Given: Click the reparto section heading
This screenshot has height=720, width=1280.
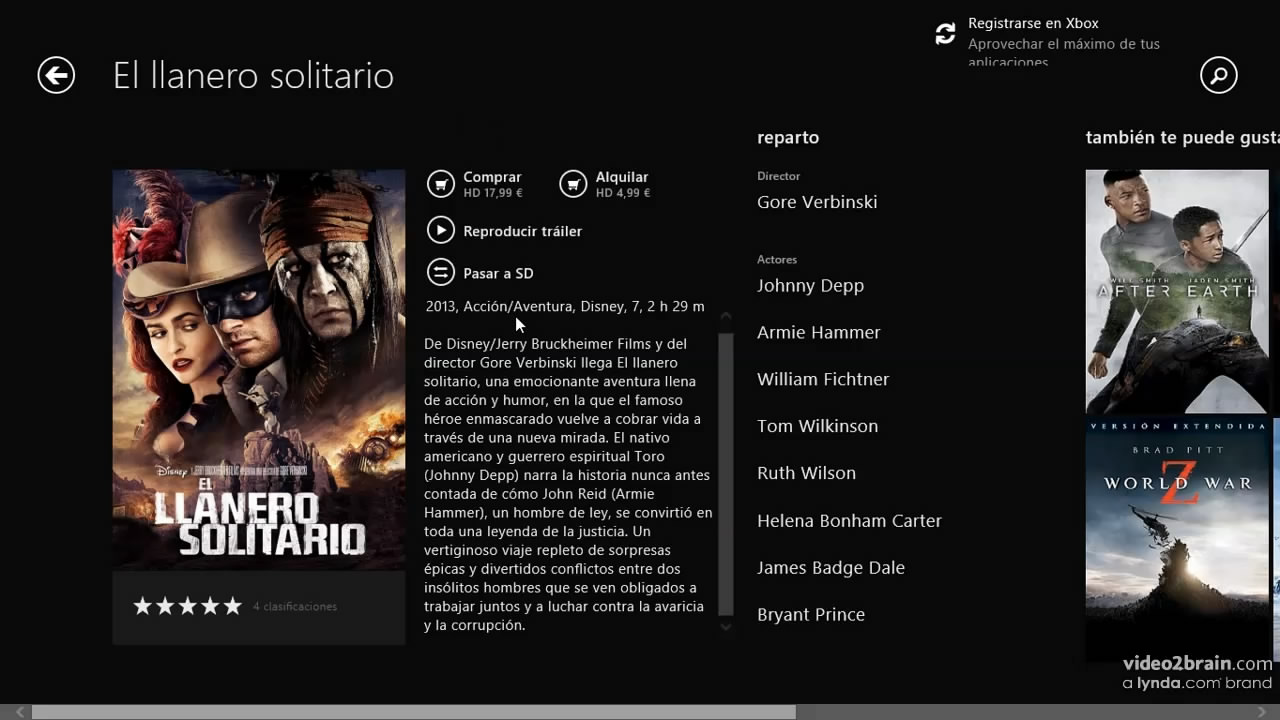Looking at the screenshot, I should 788,138.
